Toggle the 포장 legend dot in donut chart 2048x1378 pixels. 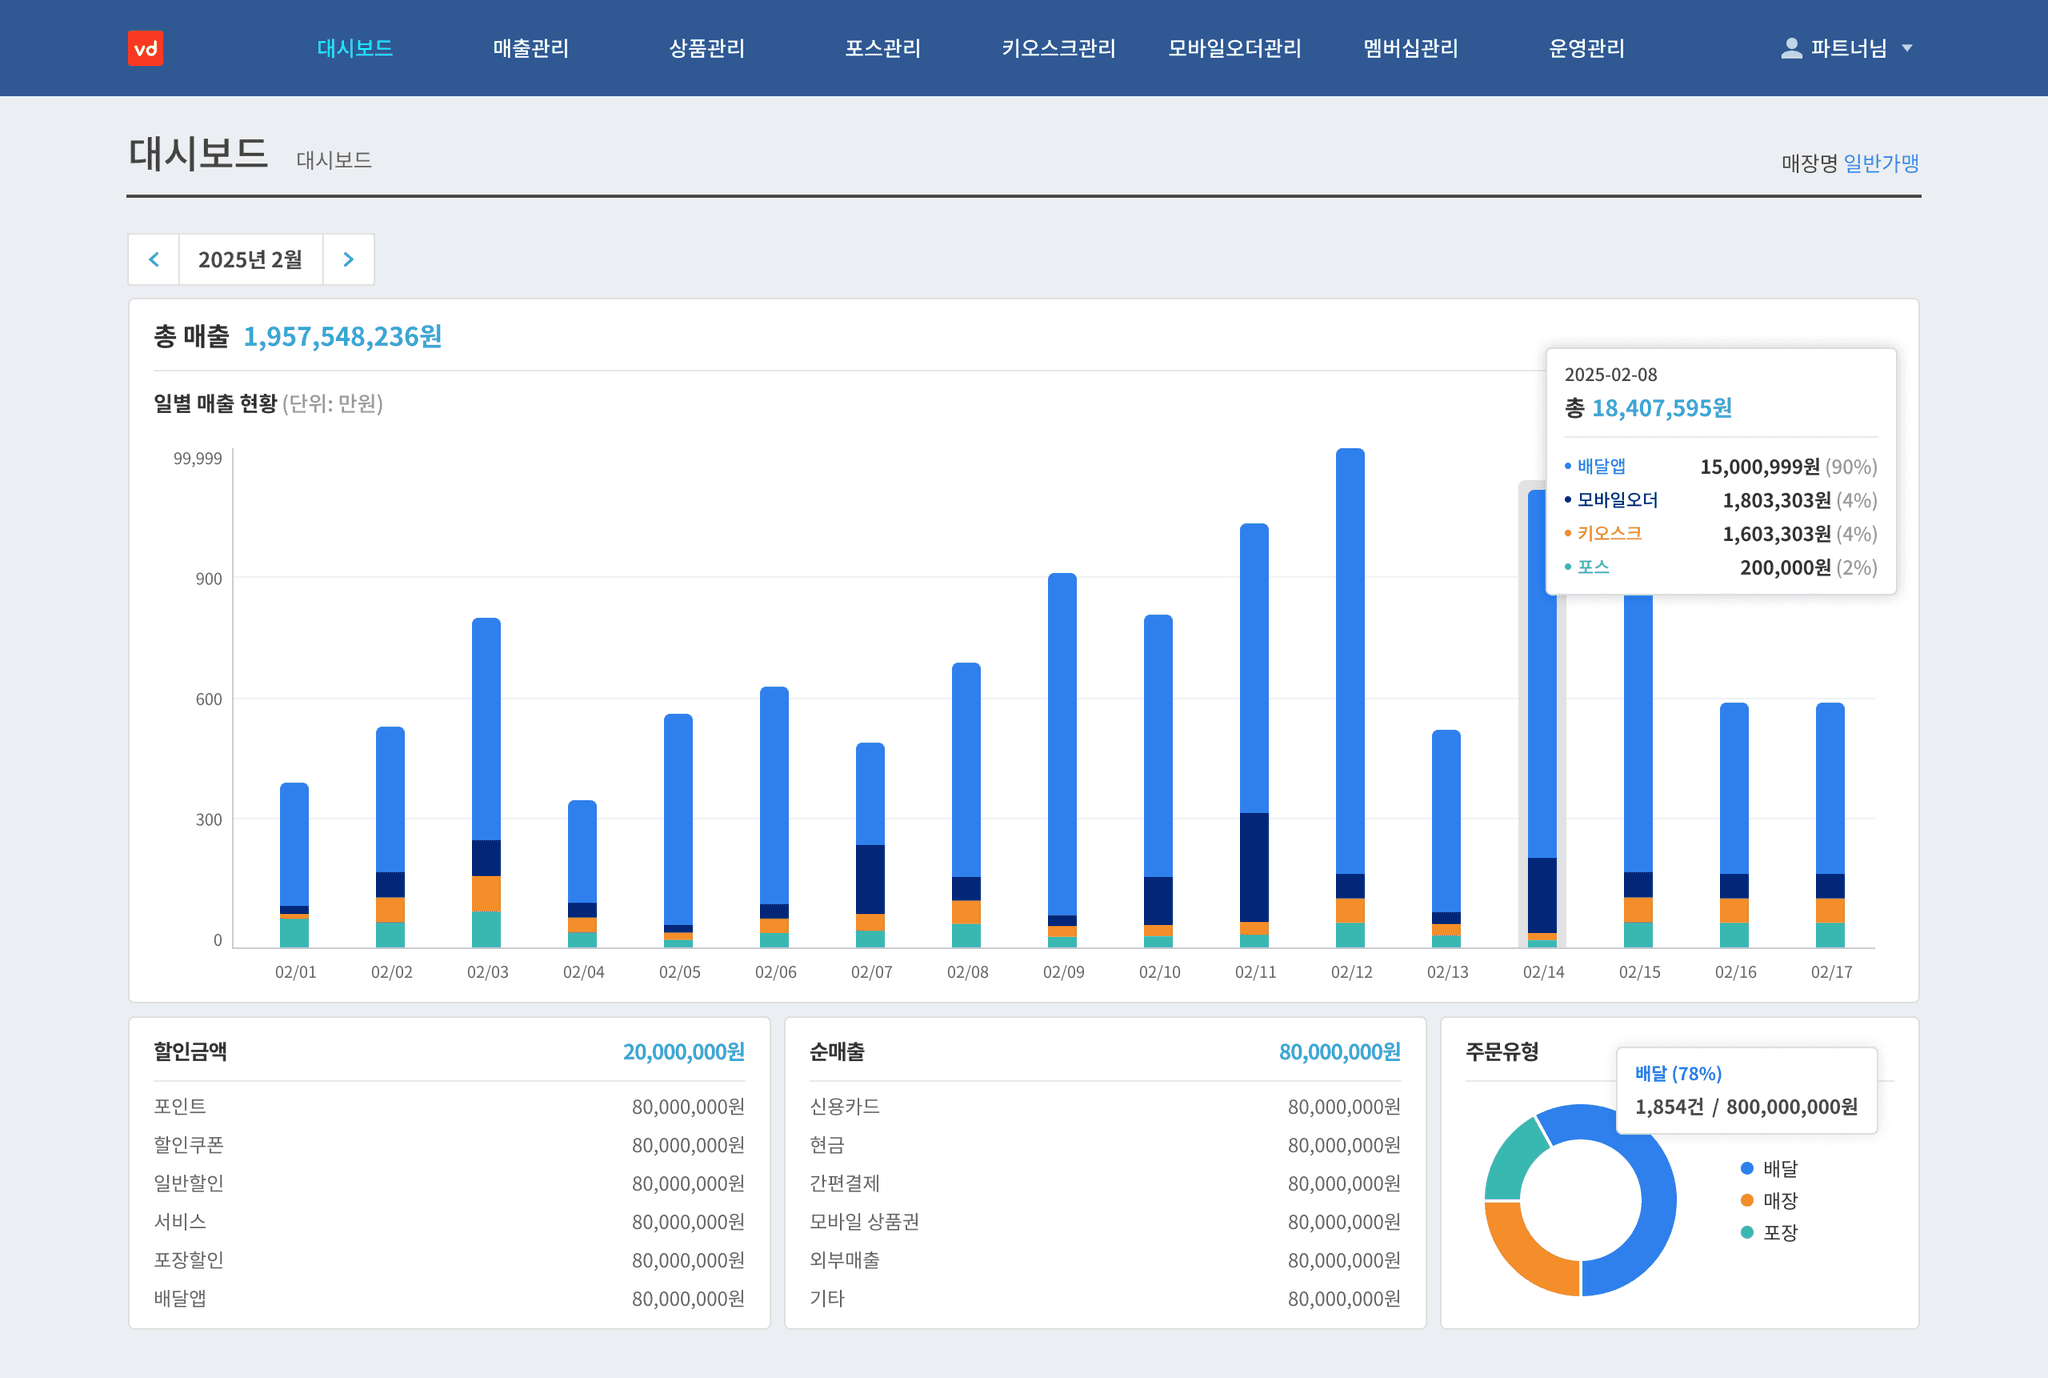pyautogui.click(x=1747, y=1232)
